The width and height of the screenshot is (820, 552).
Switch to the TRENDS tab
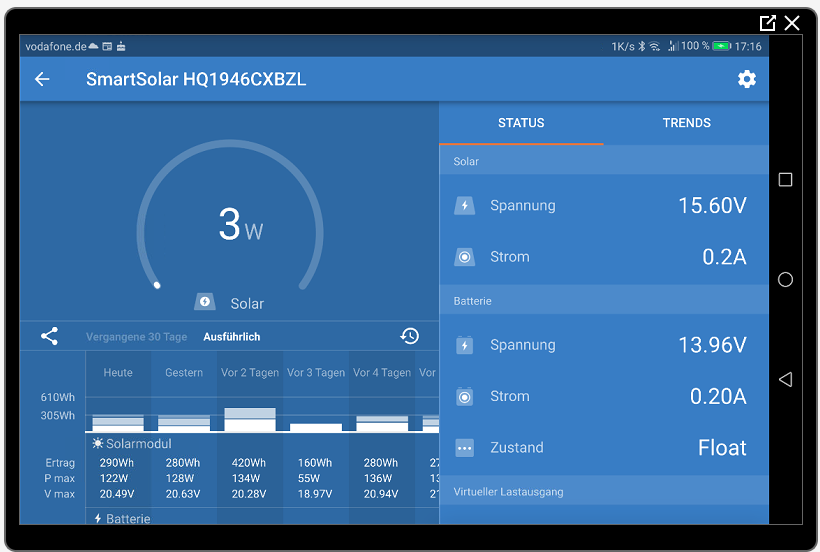[686, 123]
